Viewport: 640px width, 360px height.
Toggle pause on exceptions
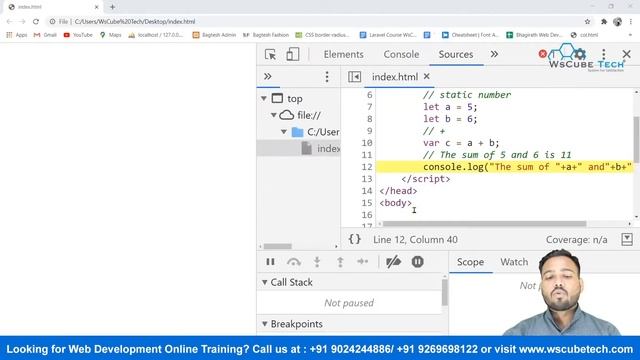(417, 262)
